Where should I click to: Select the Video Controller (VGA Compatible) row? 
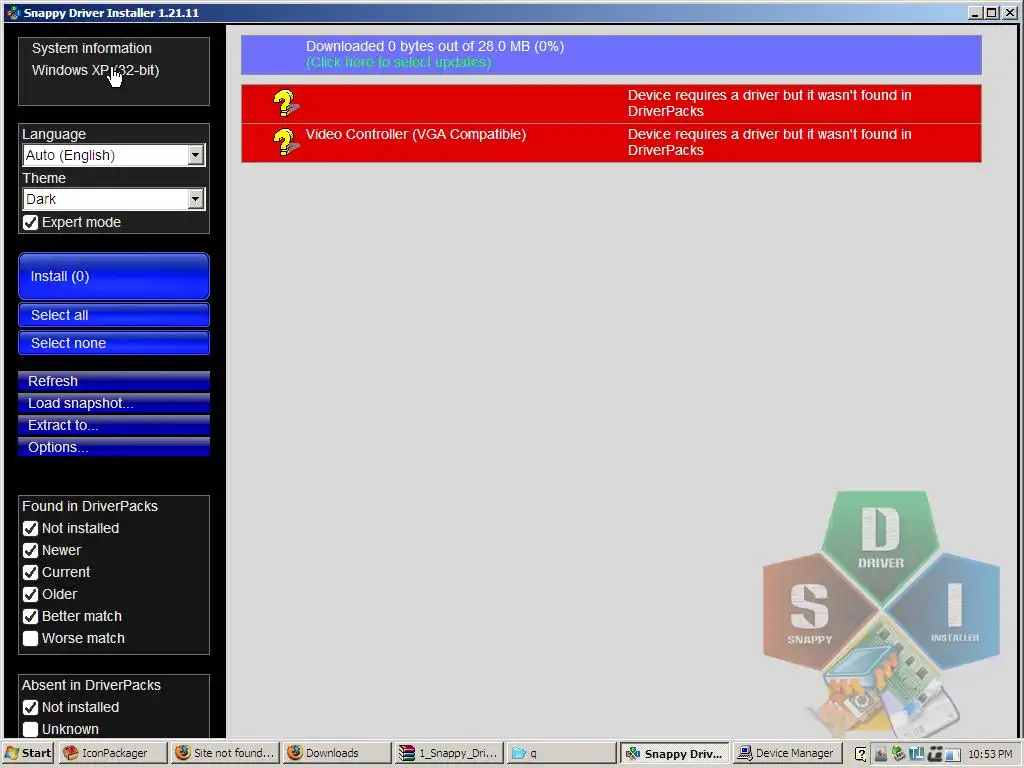click(x=611, y=142)
